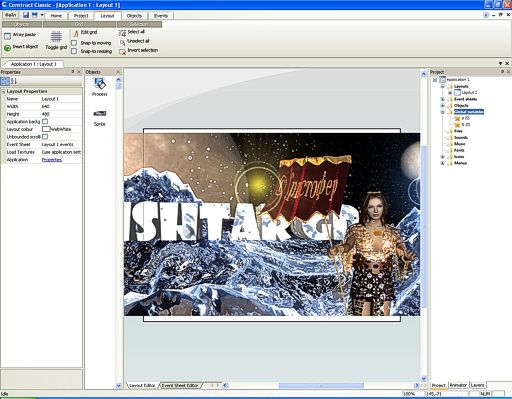Enable Snap-to moving checkbox
Screen dimensions: 512x399
coord(74,43)
